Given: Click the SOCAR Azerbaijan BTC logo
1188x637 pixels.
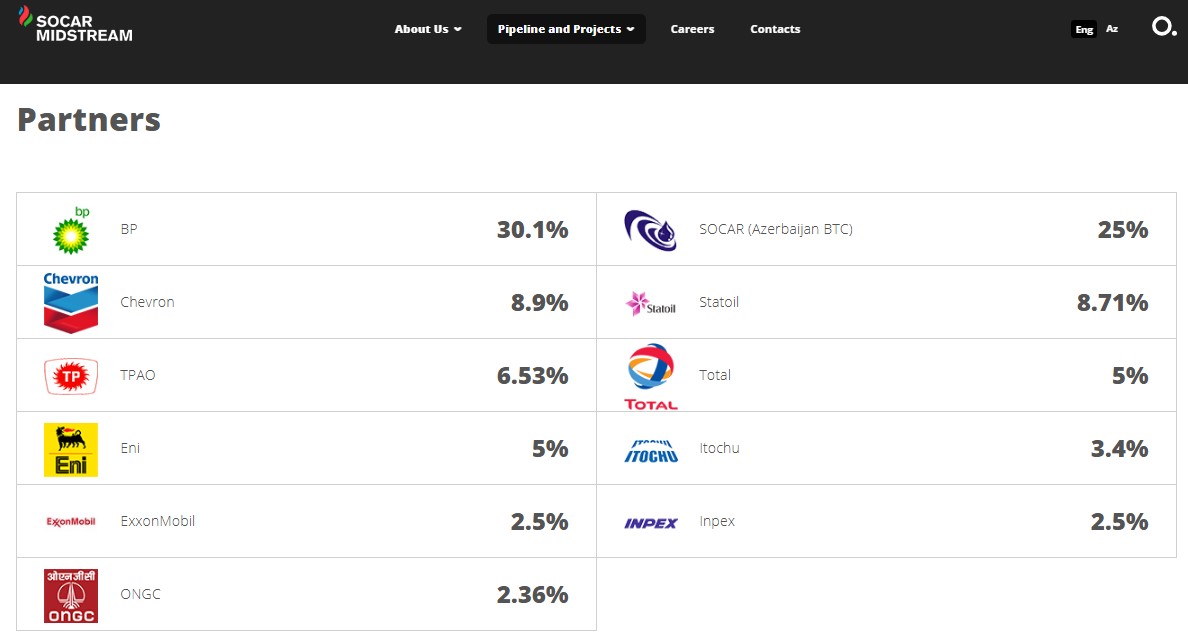Looking at the screenshot, I should pyautogui.click(x=650, y=230).
